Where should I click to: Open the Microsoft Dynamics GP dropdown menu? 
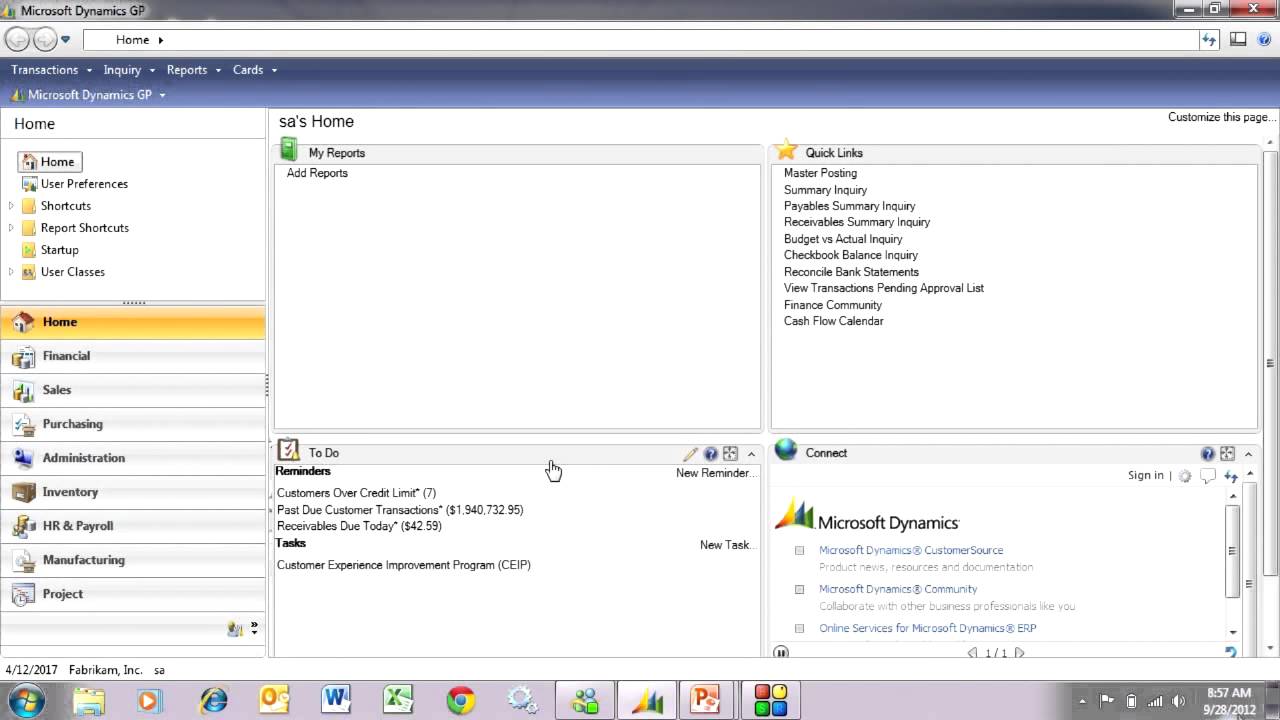[x=88, y=95]
